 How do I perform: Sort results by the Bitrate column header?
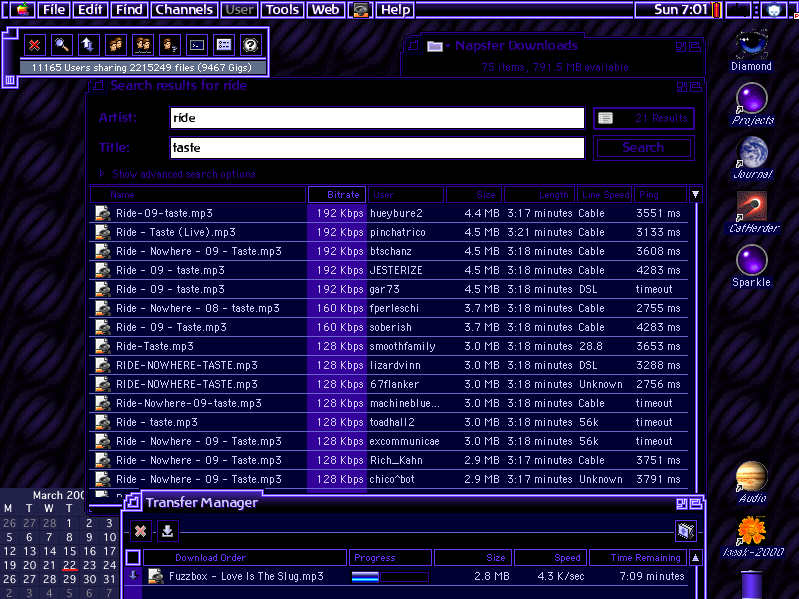point(336,195)
